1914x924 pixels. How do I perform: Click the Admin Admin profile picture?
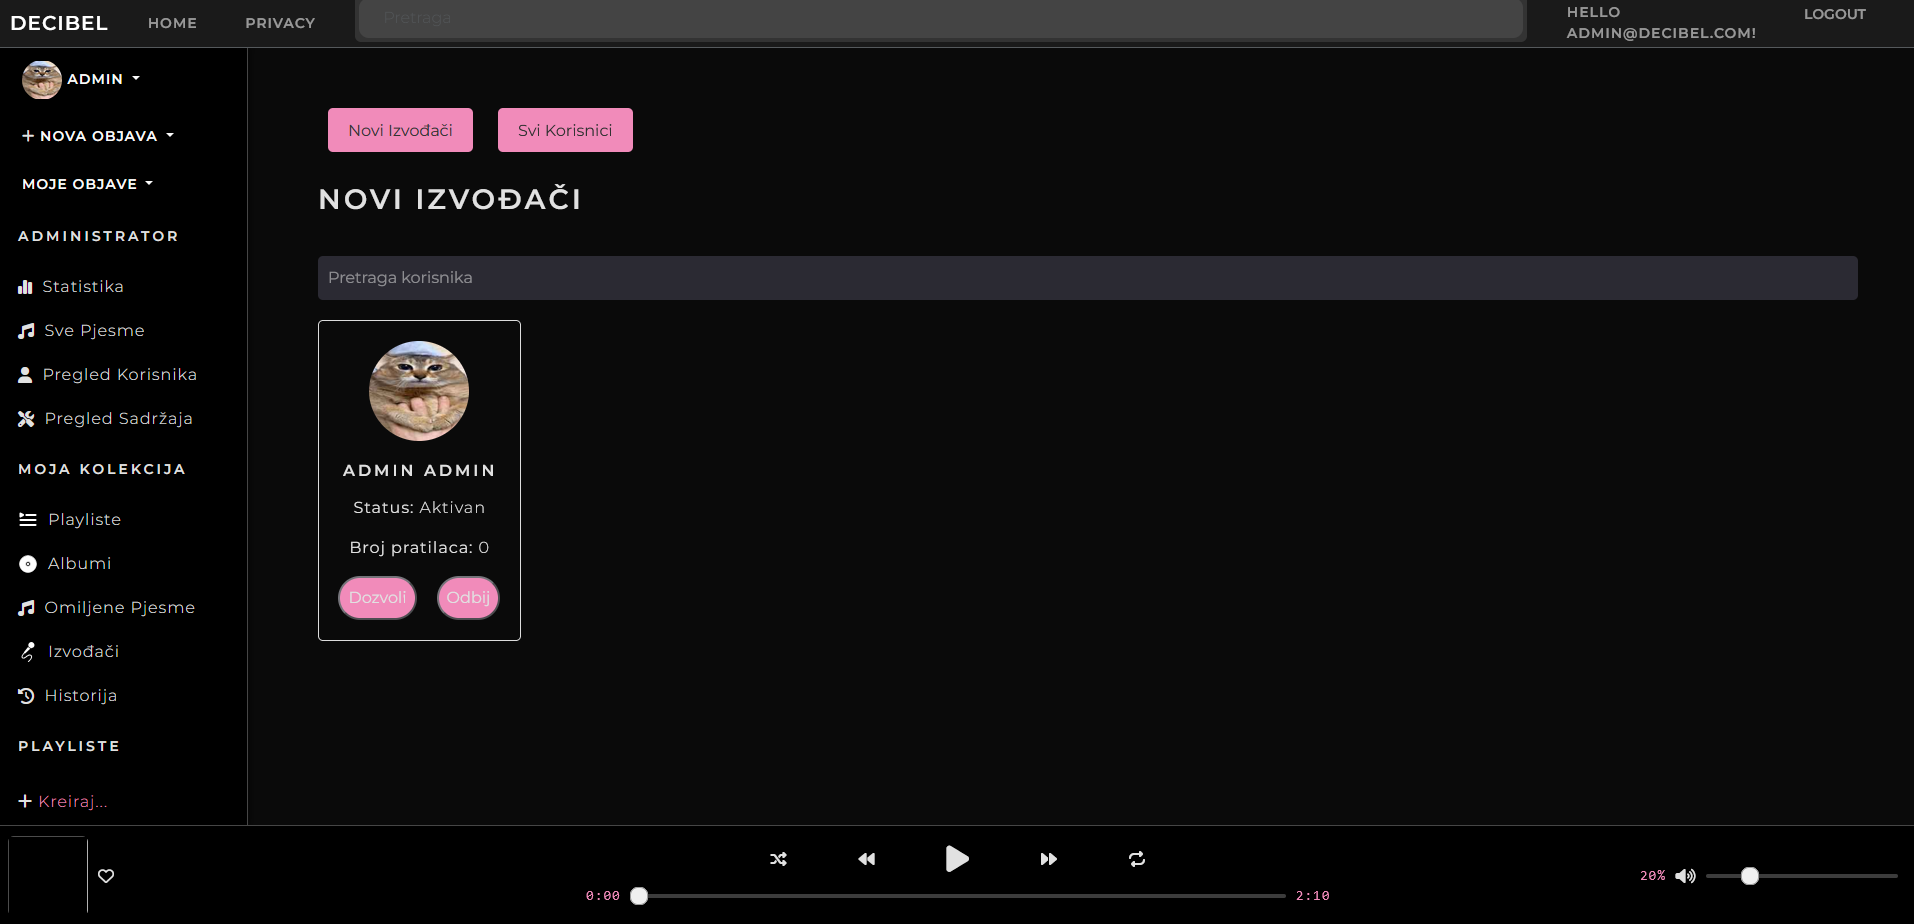[x=419, y=391]
